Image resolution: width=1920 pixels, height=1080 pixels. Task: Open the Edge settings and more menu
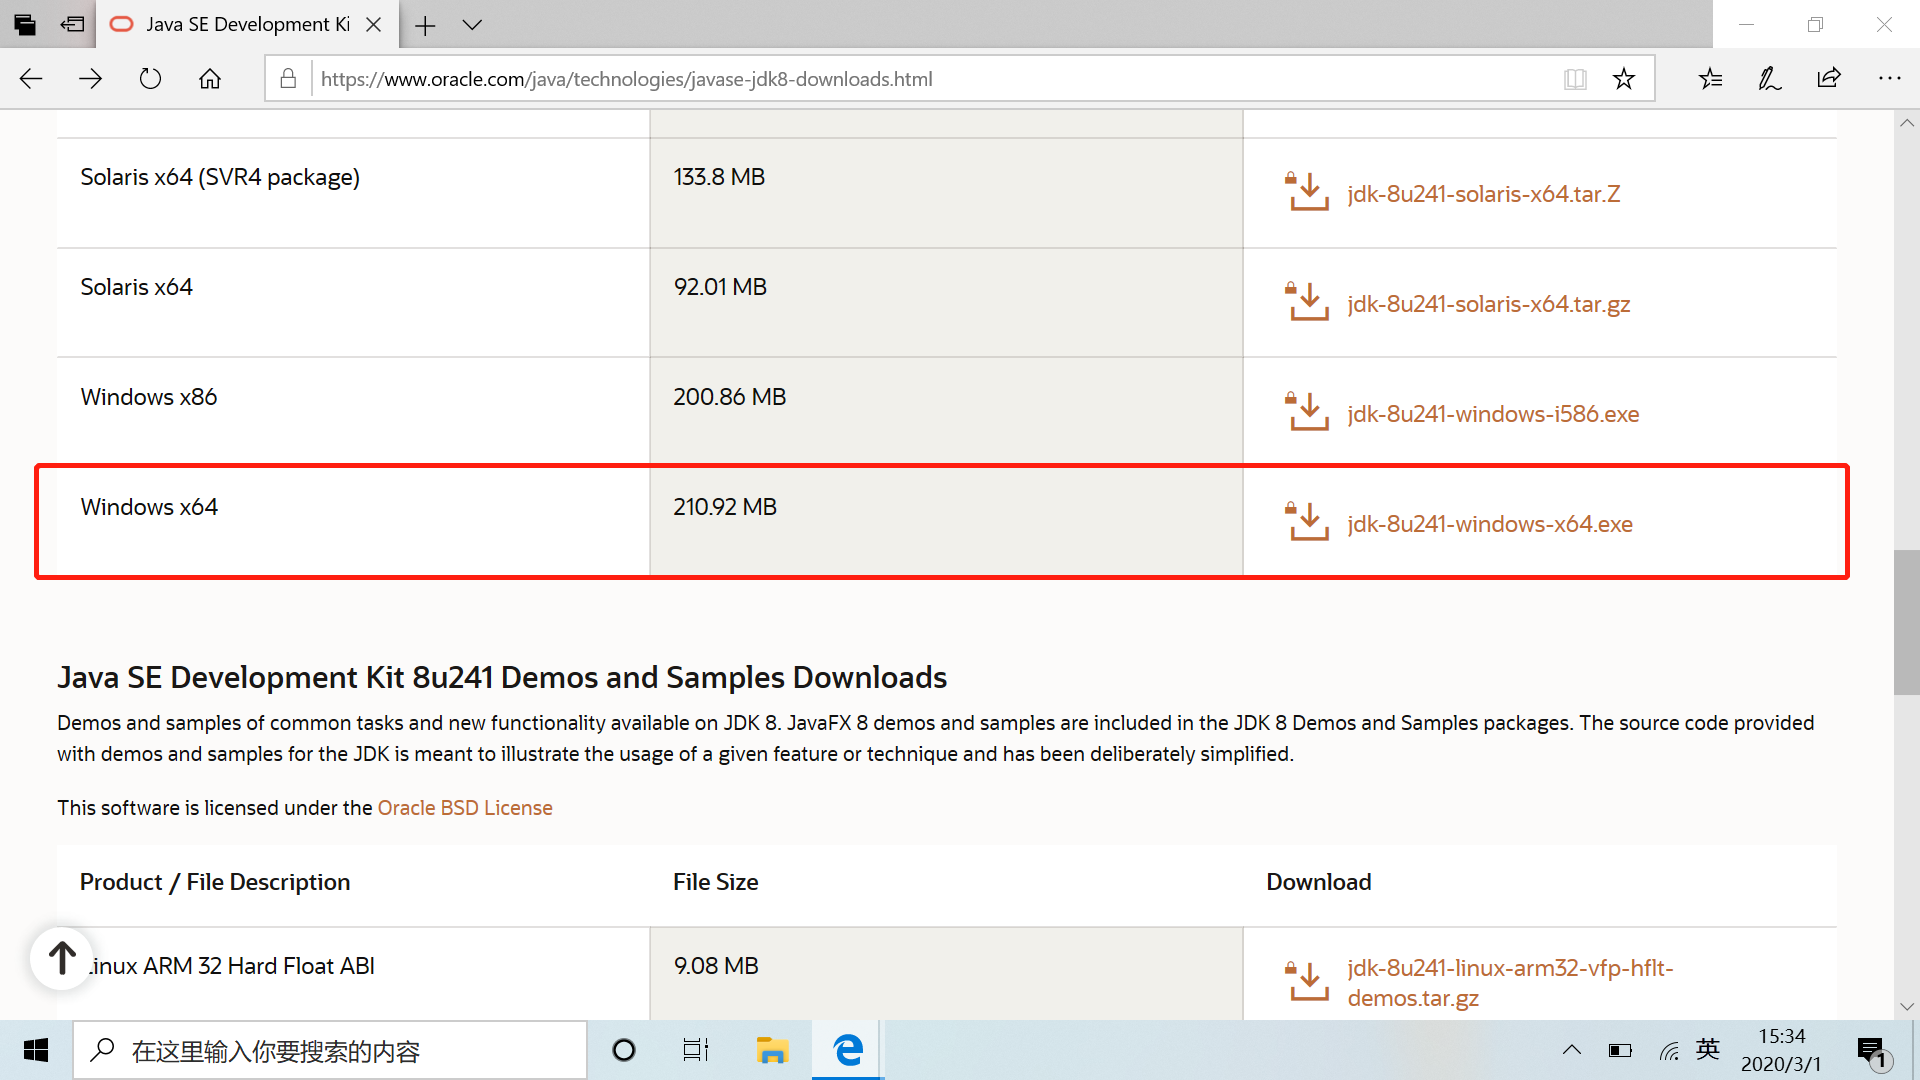tap(1889, 79)
